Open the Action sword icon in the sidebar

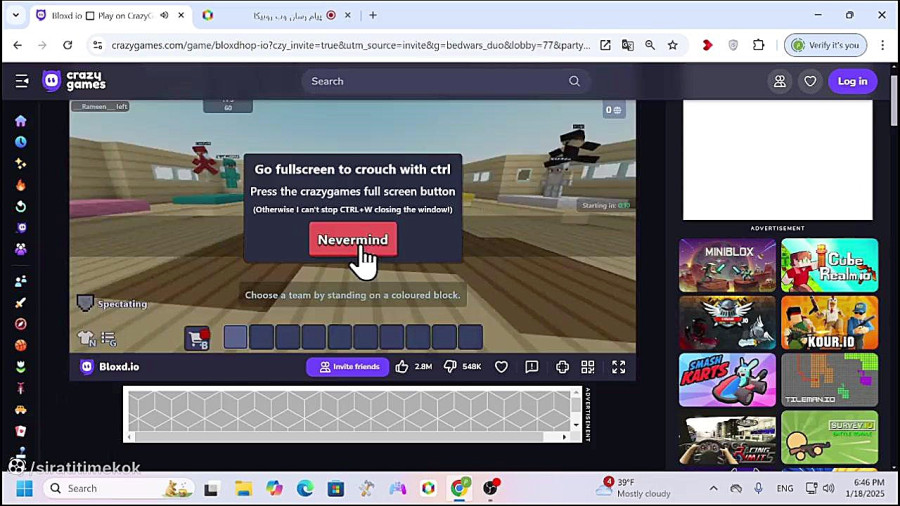[21, 302]
